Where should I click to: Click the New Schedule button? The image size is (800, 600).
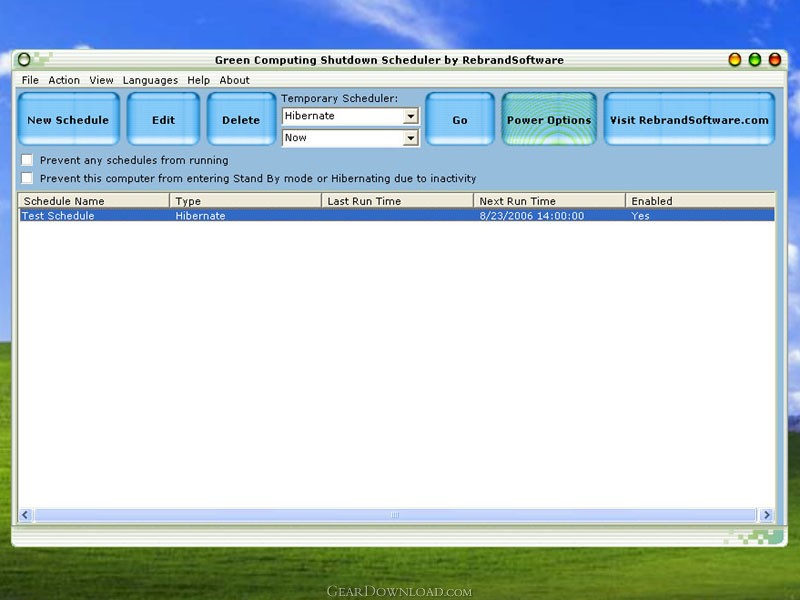coord(68,119)
